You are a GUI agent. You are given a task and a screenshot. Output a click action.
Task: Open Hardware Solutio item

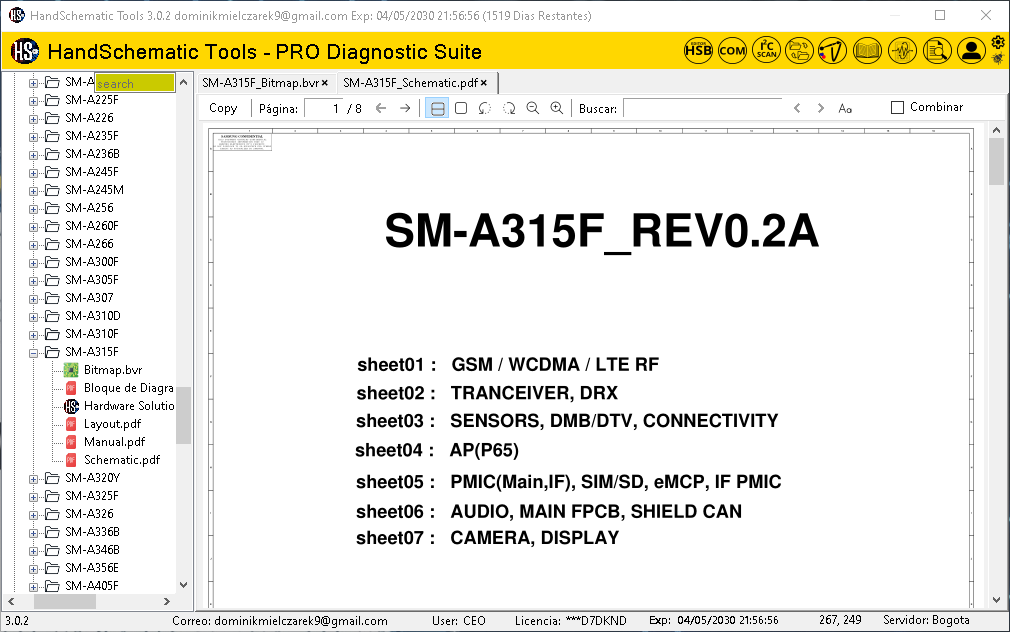129,406
